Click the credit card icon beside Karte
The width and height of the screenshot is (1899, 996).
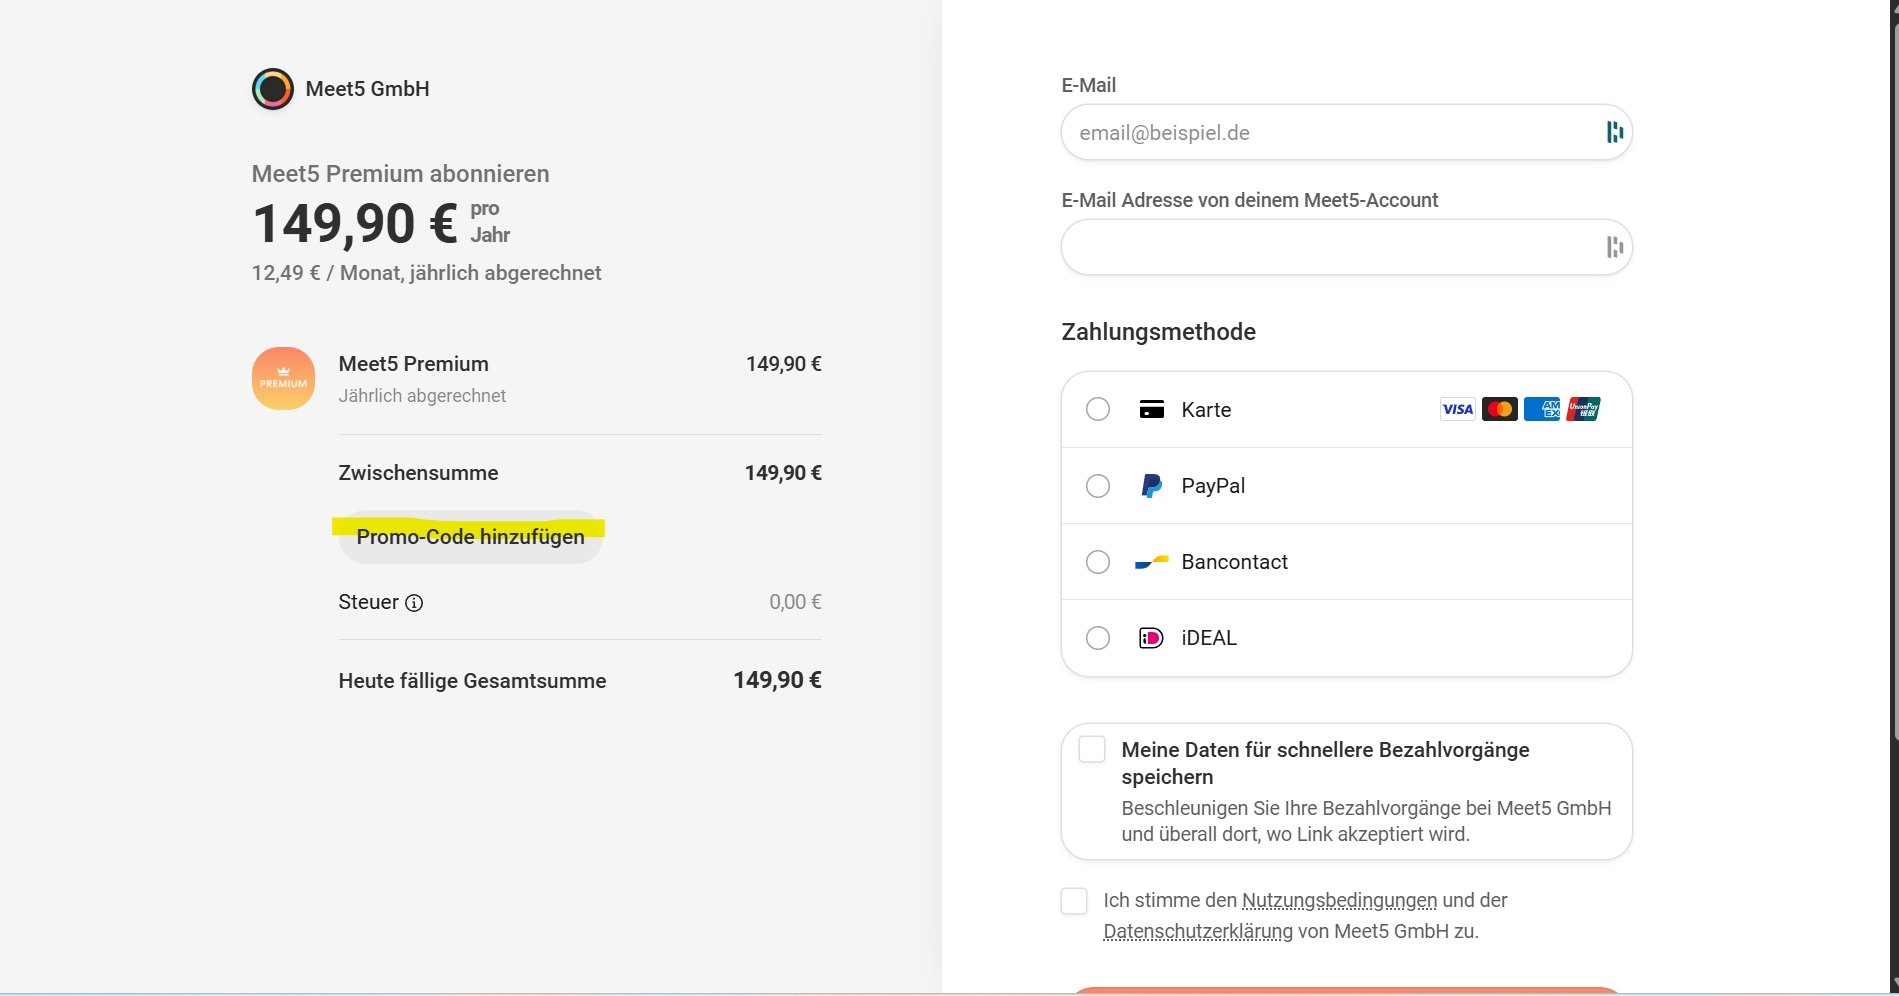point(1152,410)
